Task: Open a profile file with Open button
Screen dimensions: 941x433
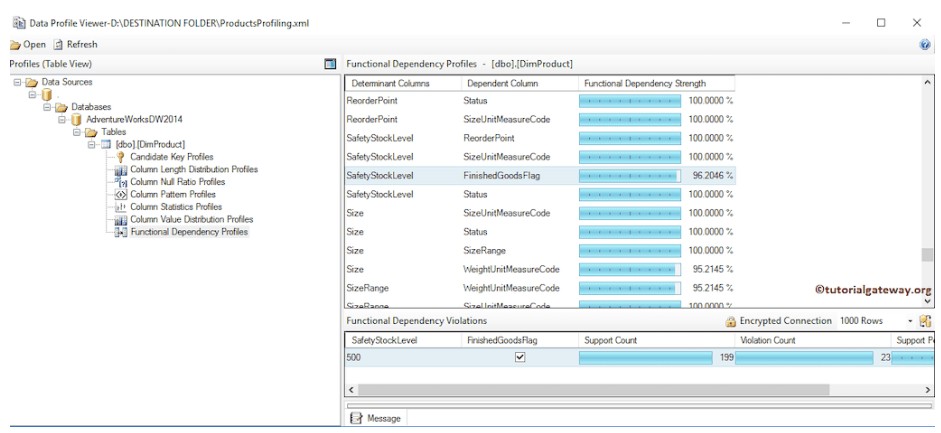Action: (28, 44)
